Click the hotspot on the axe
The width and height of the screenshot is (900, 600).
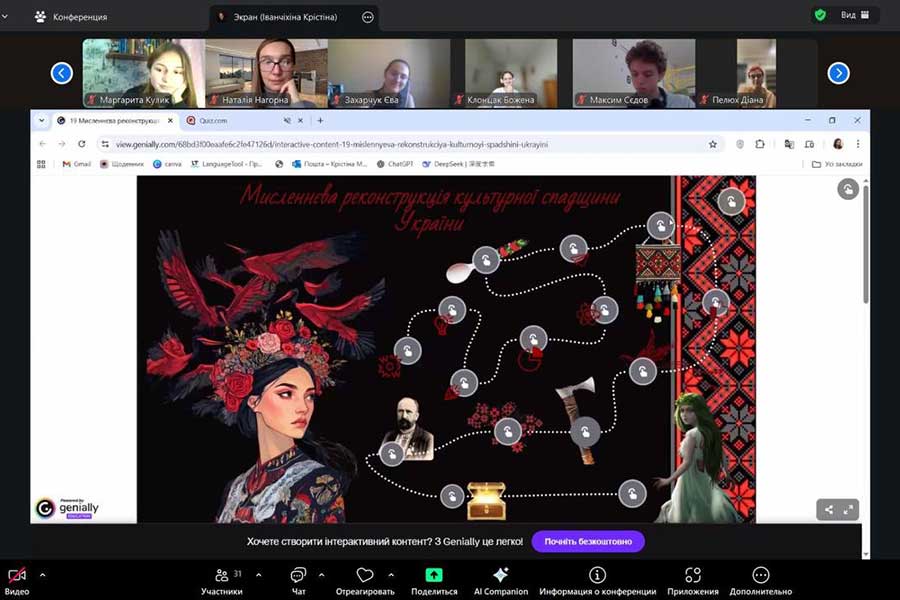click(585, 432)
